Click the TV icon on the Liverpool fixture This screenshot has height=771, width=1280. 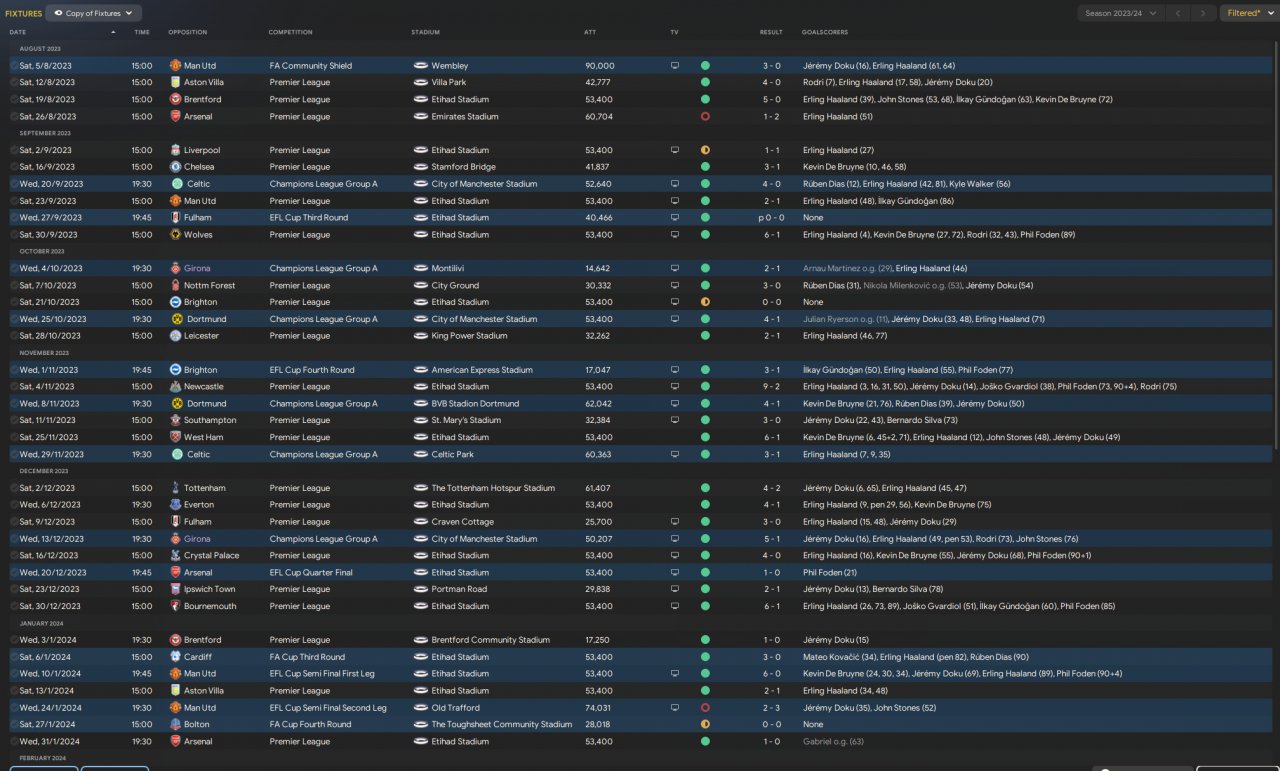coord(675,150)
